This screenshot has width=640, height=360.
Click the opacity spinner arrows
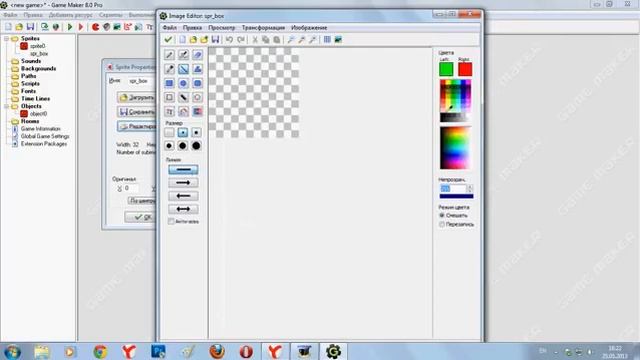470,189
